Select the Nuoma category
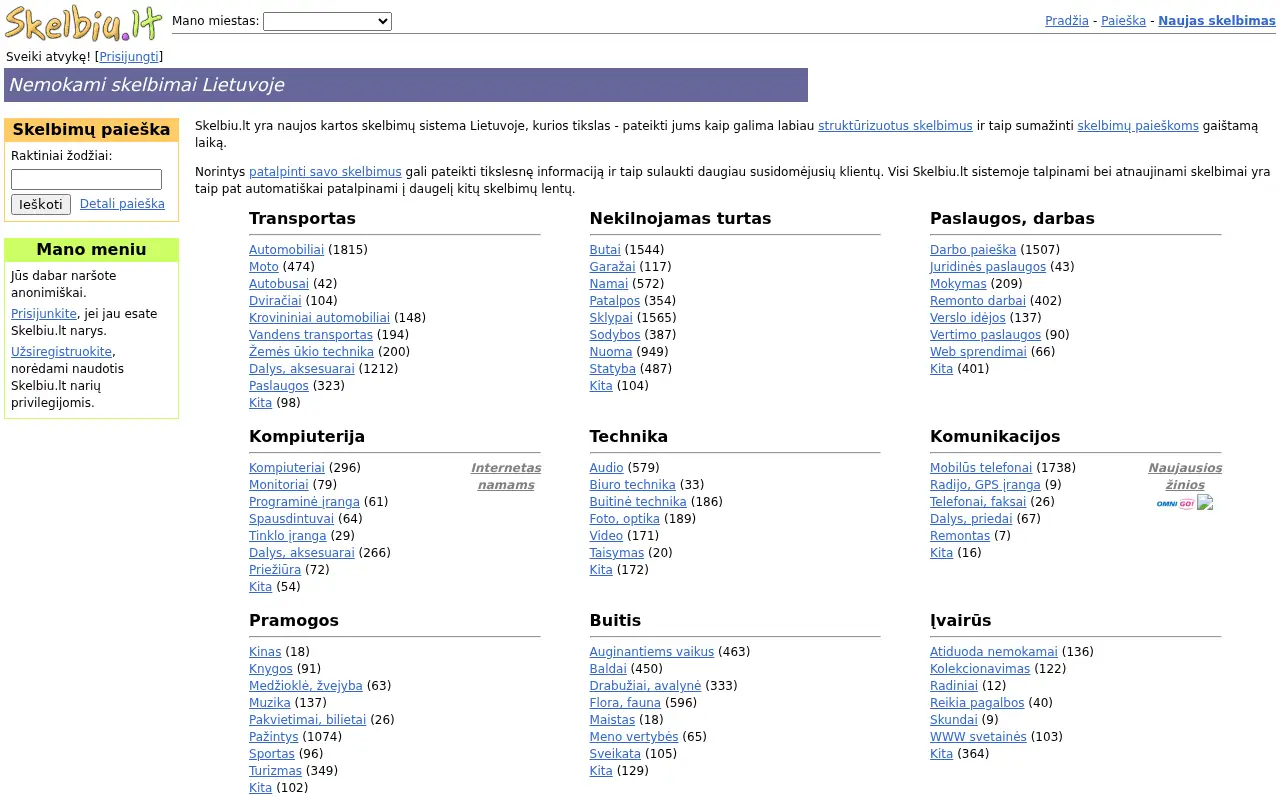1280x800 pixels. click(x=611, y=352)
